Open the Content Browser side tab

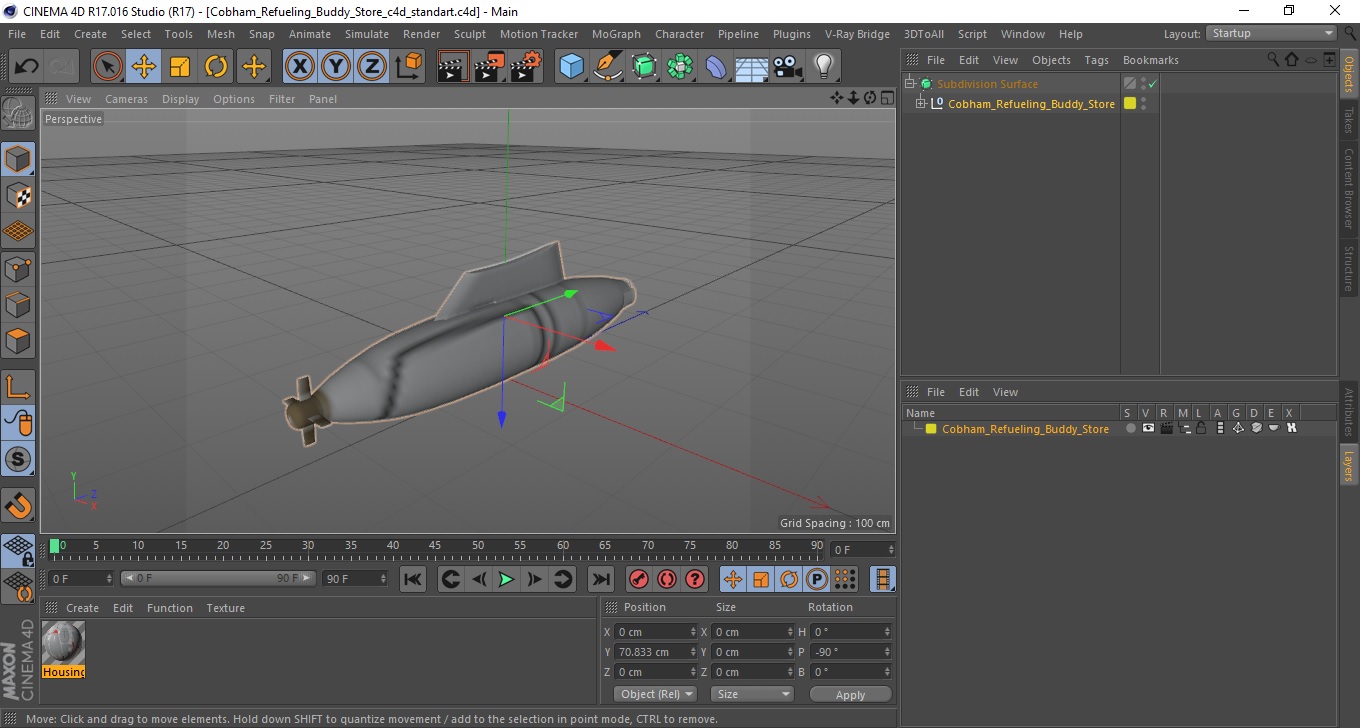coord(1349,189)
